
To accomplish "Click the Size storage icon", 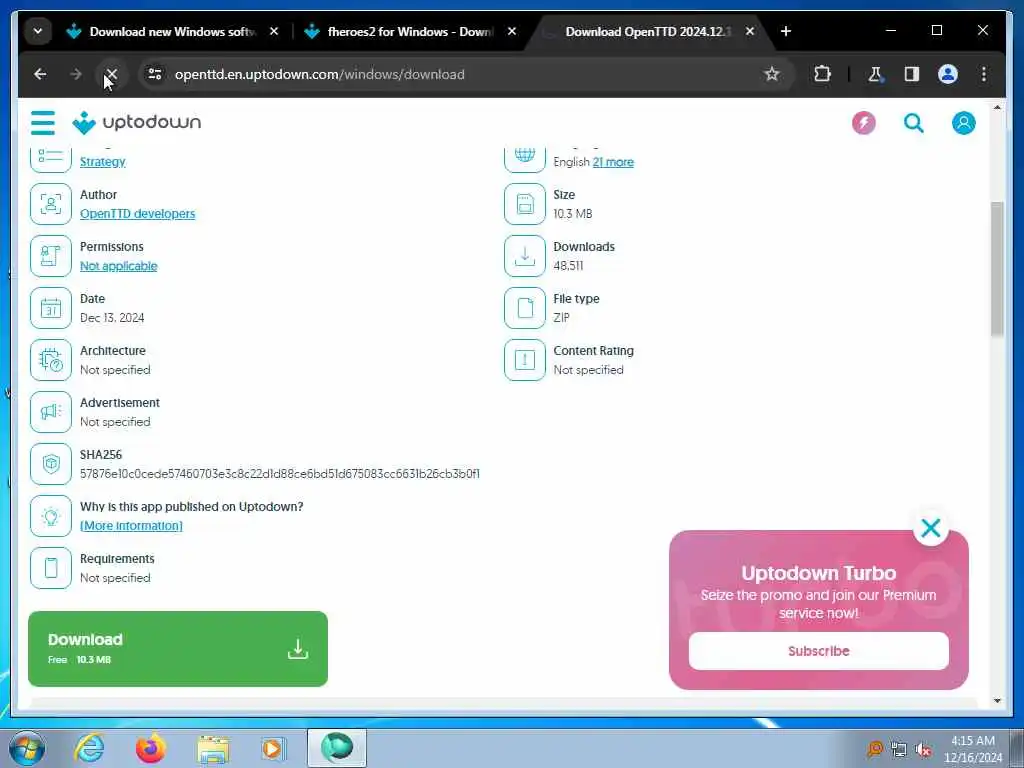I will click(x=524, y=204).
